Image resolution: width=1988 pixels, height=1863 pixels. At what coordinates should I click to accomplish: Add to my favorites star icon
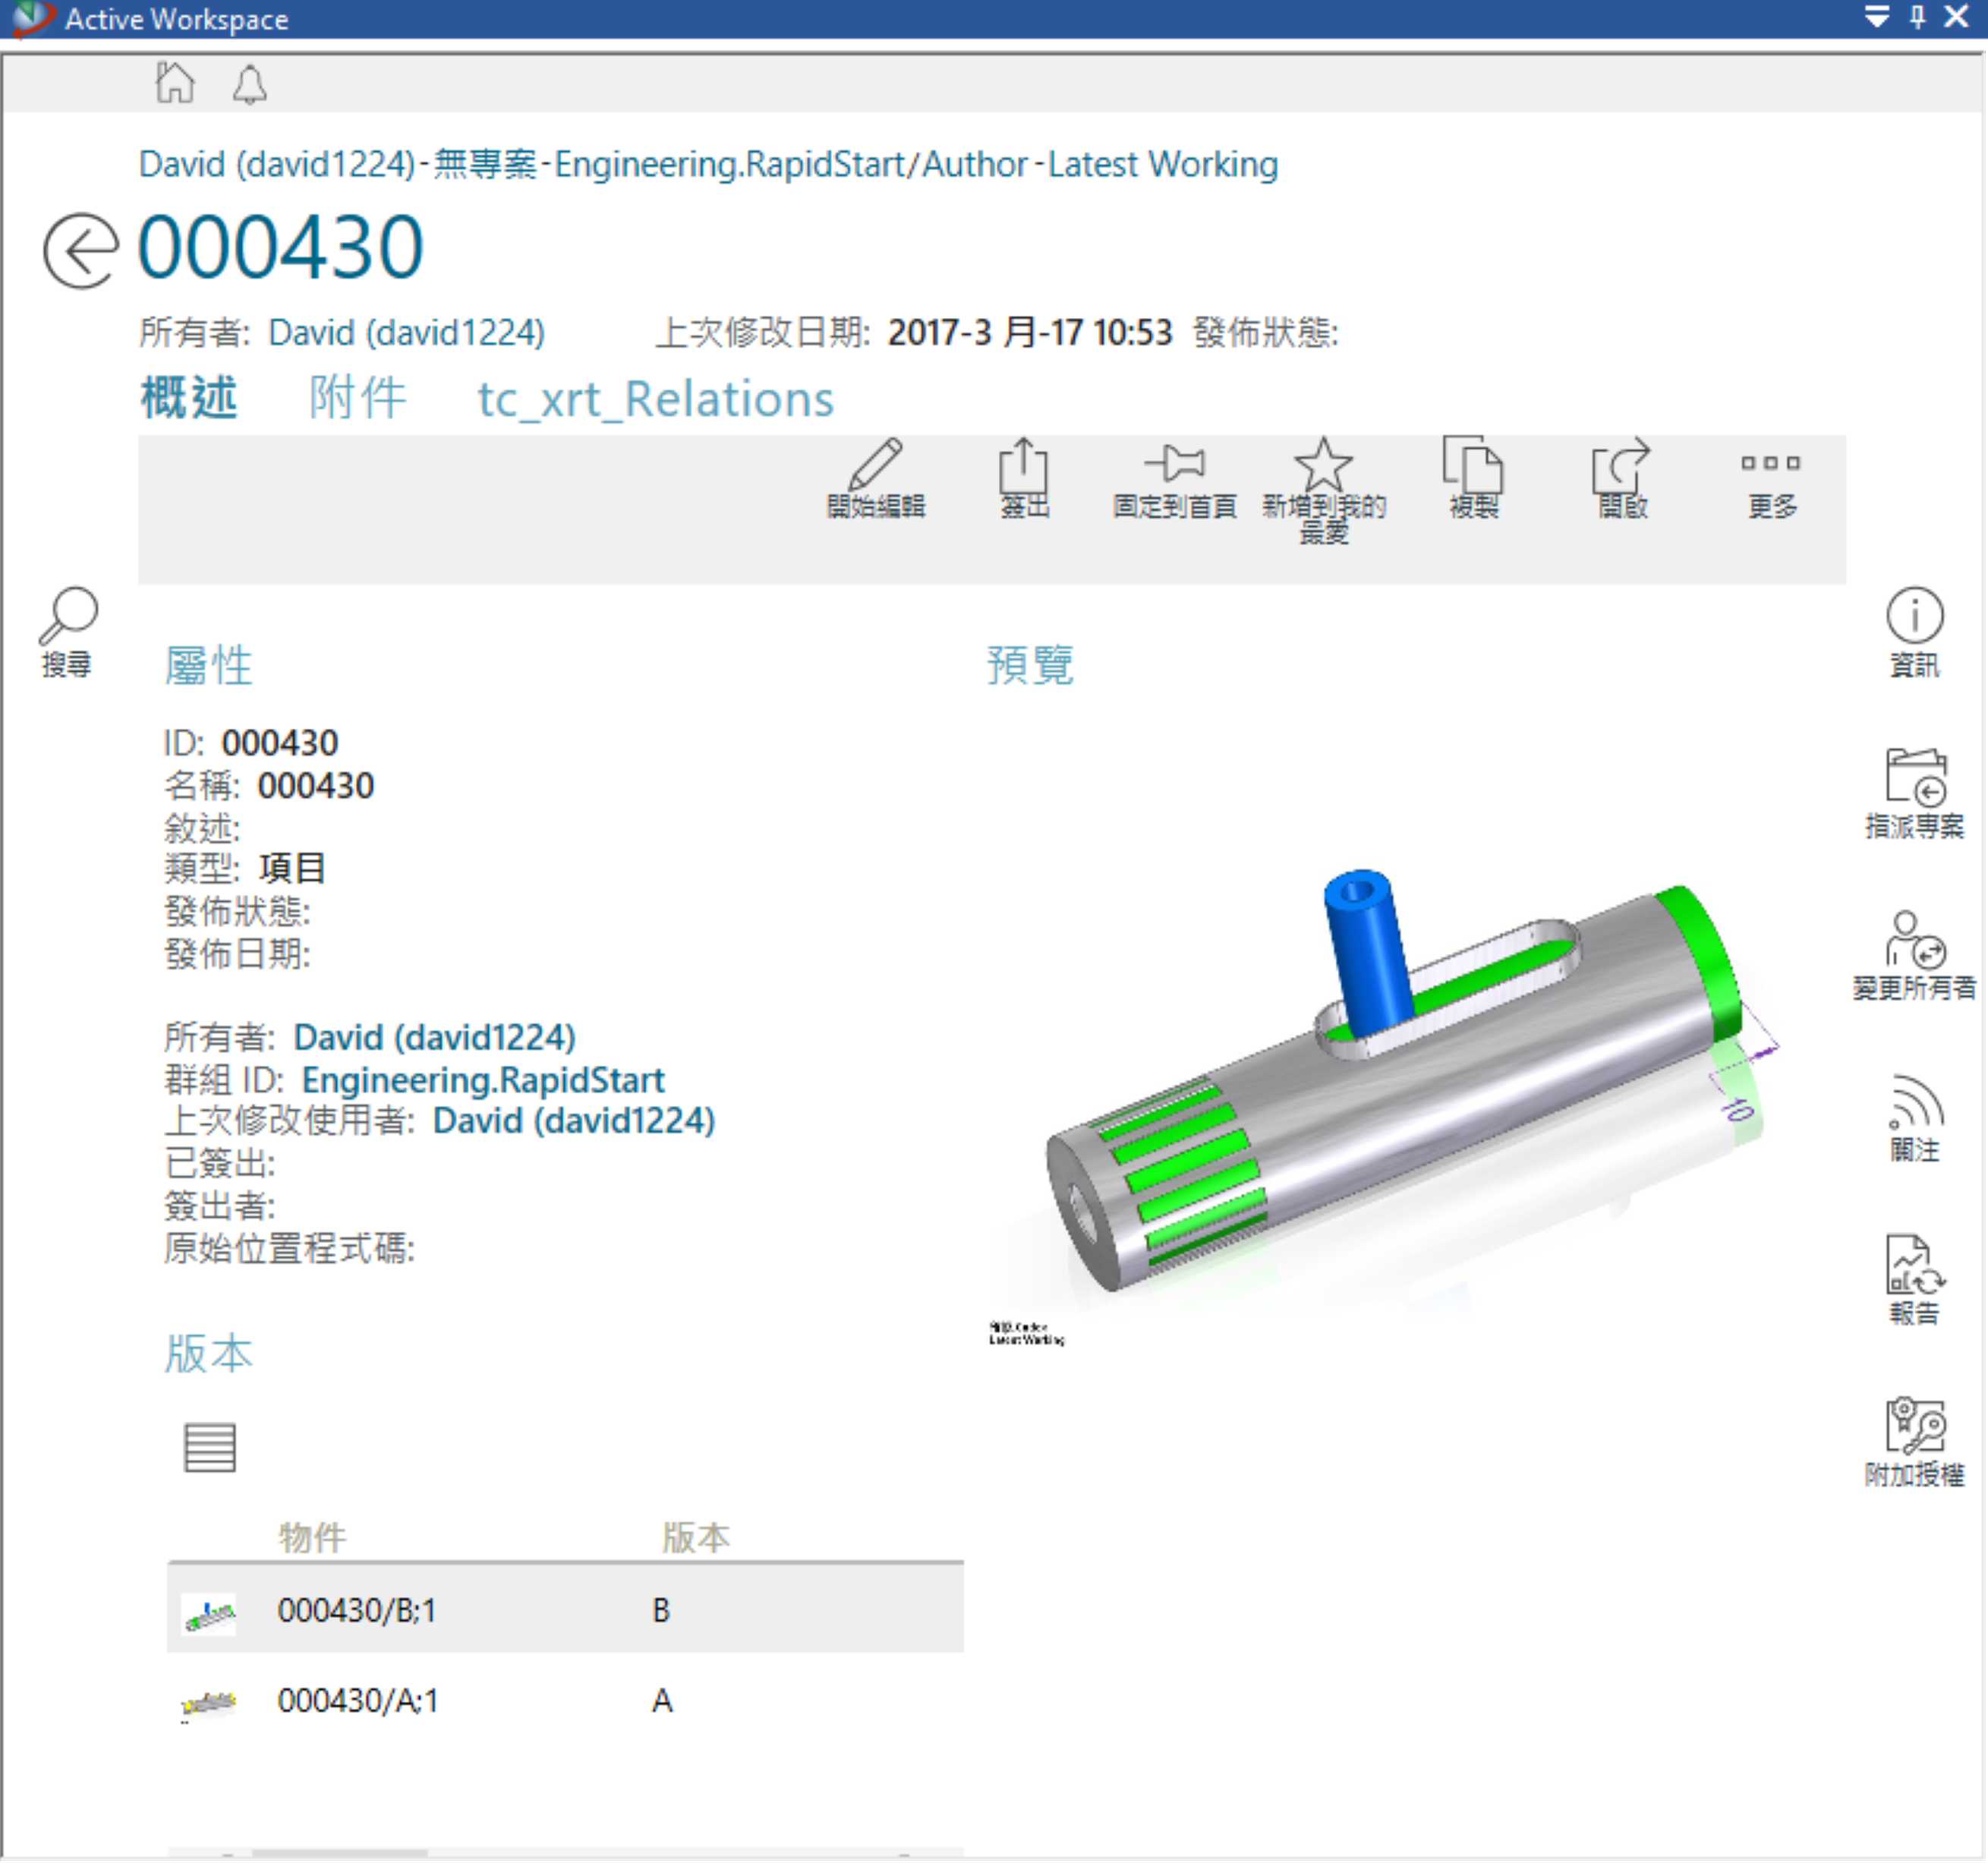pyautogui.click(x=1324, y=490)
